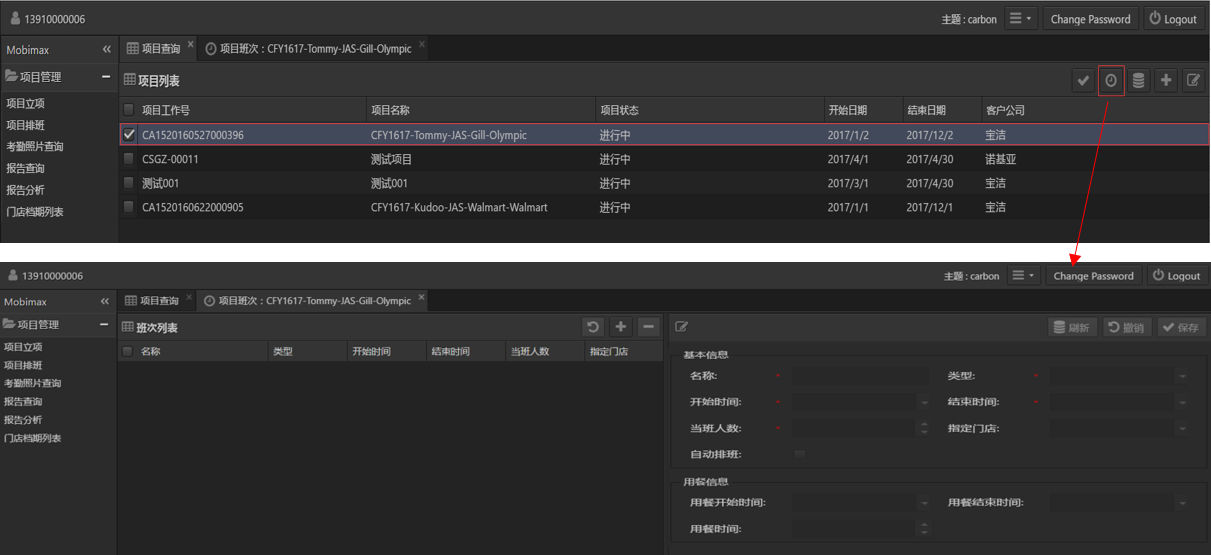The width and height of the screenshot is (1211, 555).
Task: Click the database stack icon in 项目列表 toolbar
Action: coord(1138,81)
